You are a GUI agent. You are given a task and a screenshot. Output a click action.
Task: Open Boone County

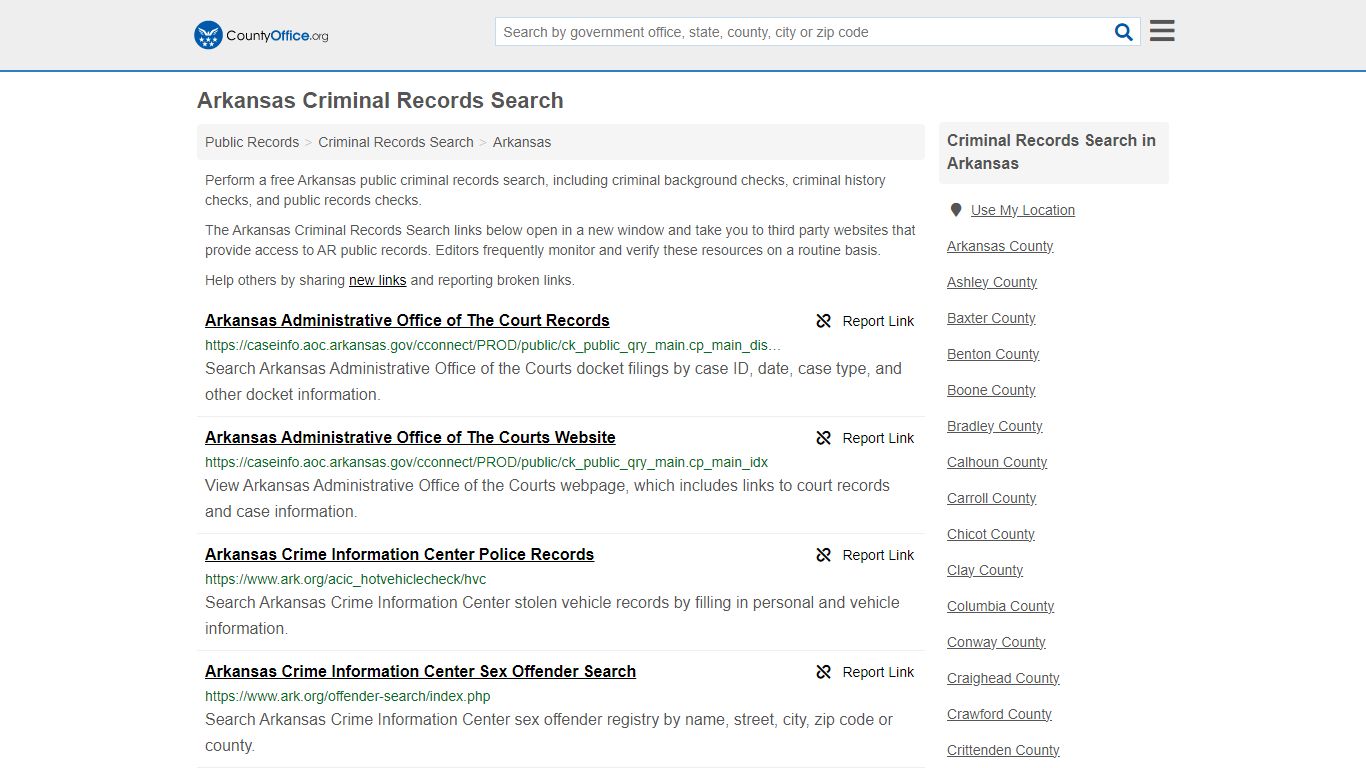click(x=991, y=390)
